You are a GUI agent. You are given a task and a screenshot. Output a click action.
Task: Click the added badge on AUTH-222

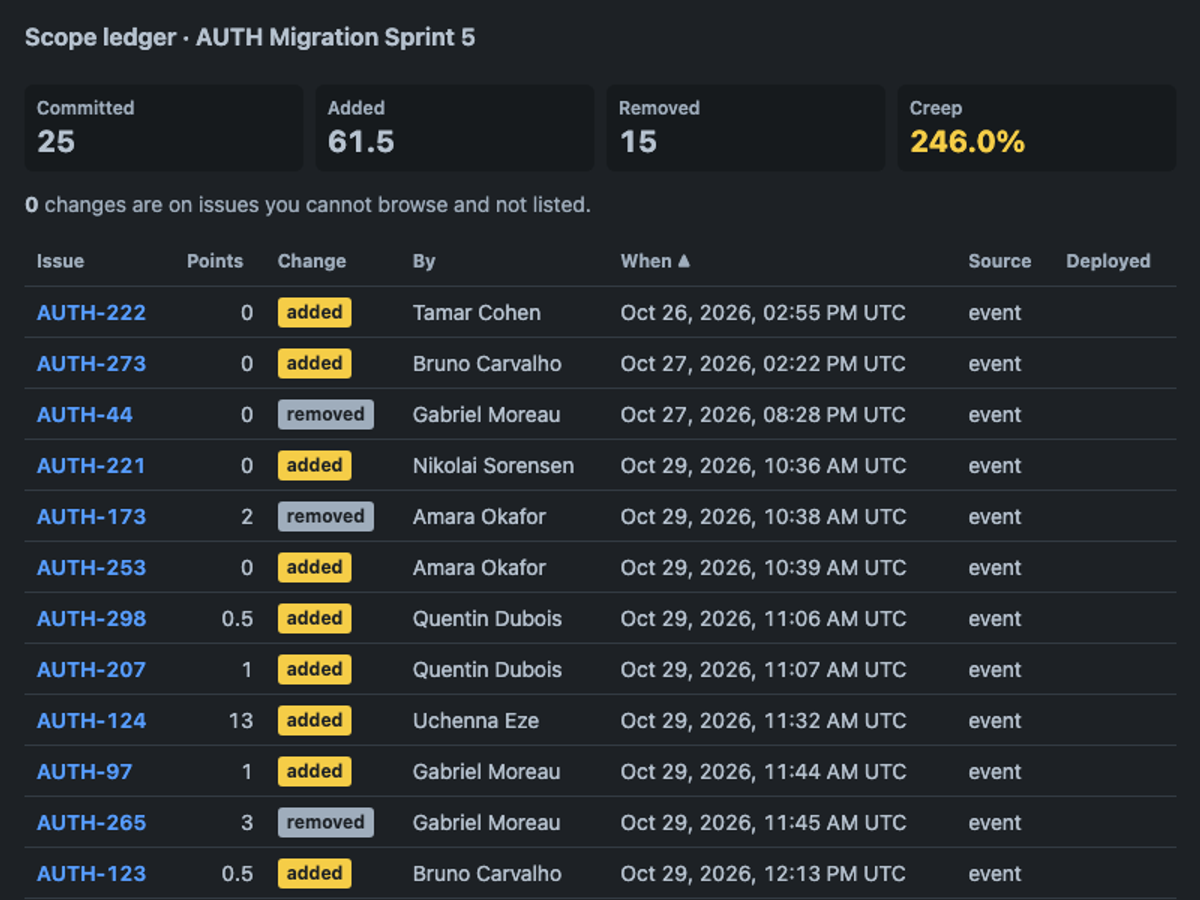[x=315, y=313]
